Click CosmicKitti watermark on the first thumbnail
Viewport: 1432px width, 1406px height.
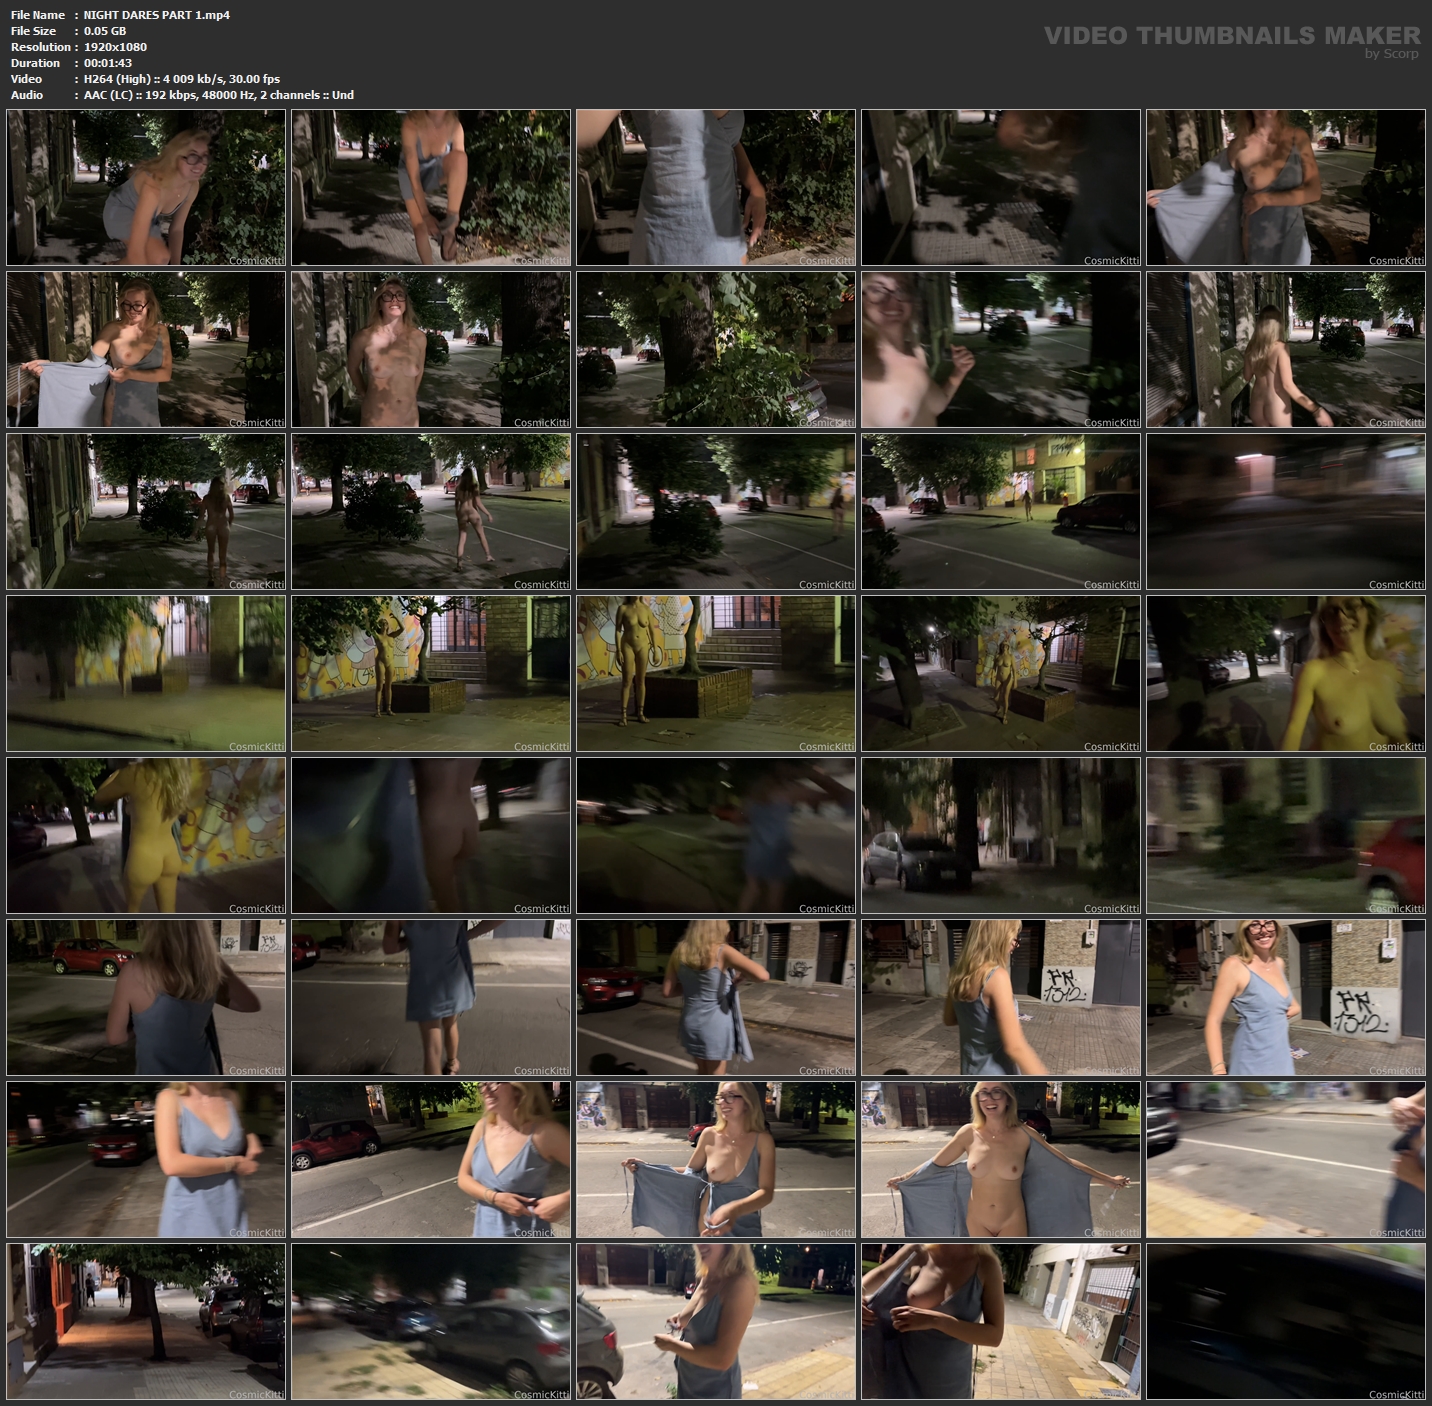[x=256, y=260]
